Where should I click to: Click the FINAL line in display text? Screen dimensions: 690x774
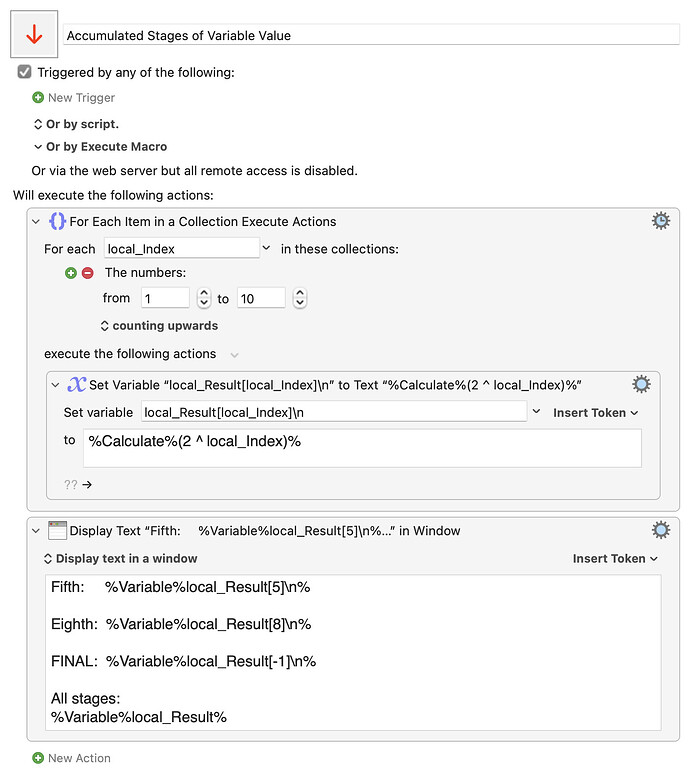pos(184,661)
